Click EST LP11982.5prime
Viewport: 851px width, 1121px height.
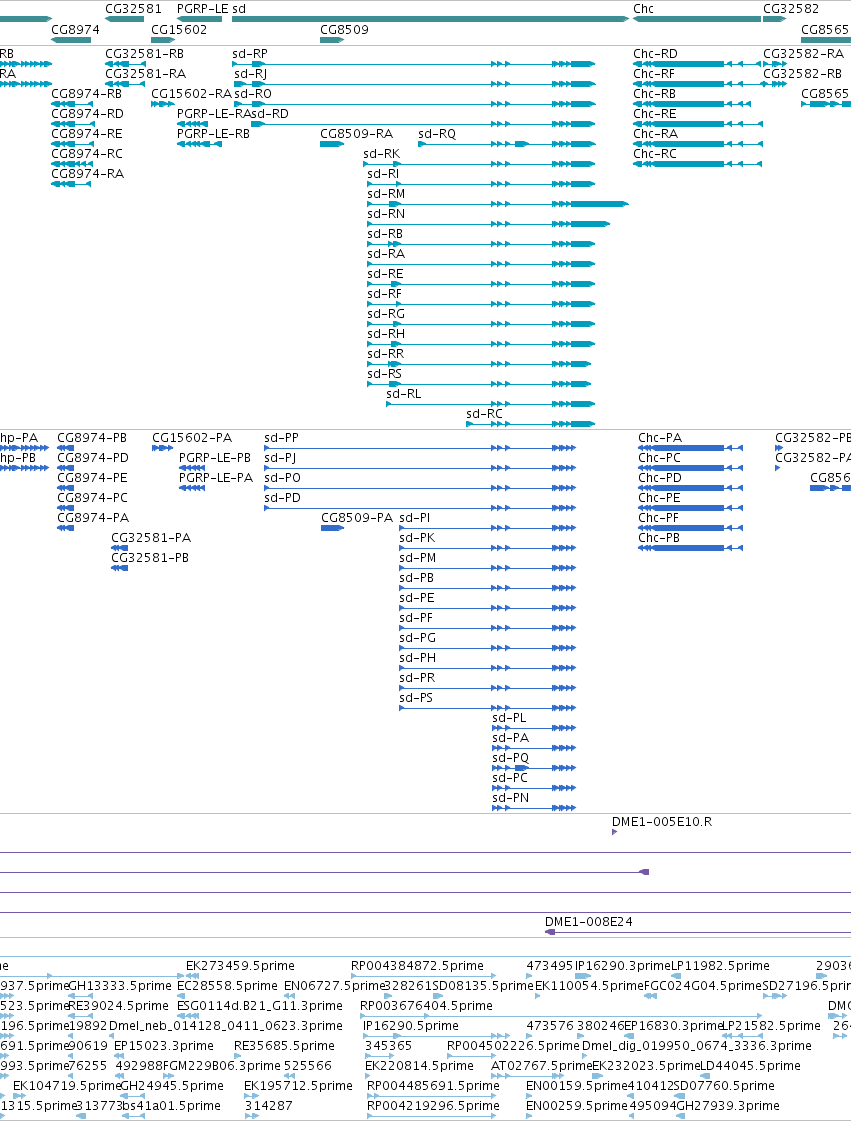point(720,966)
